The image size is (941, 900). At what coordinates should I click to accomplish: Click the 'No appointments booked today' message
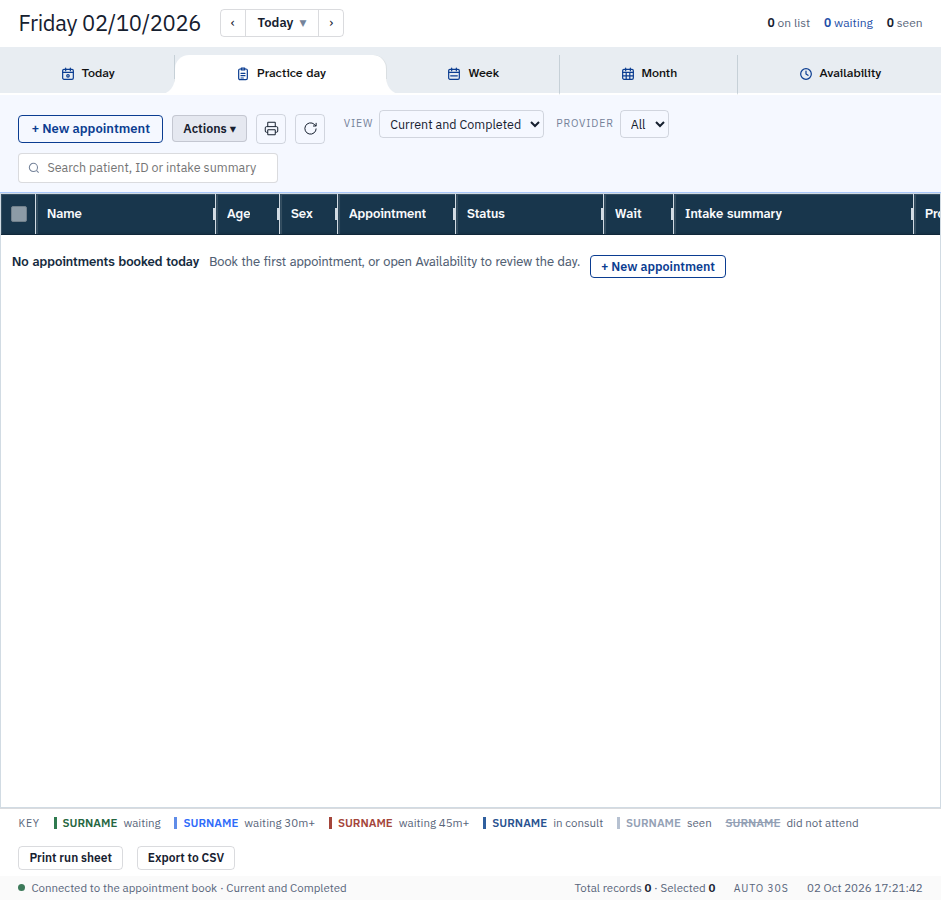pos(106,262)
